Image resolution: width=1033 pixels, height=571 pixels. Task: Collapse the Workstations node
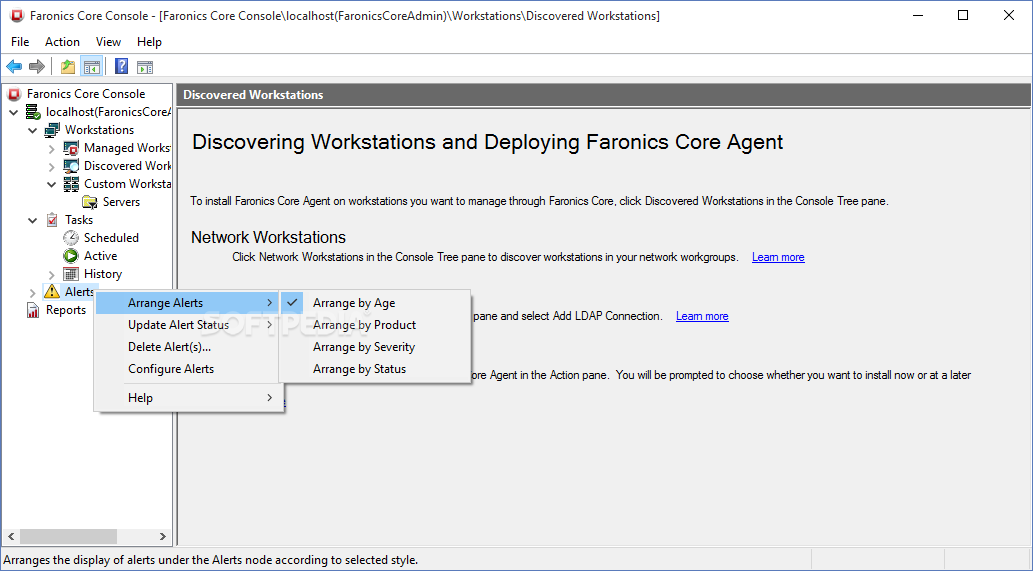pyautogui.click(x=33, y=130)
